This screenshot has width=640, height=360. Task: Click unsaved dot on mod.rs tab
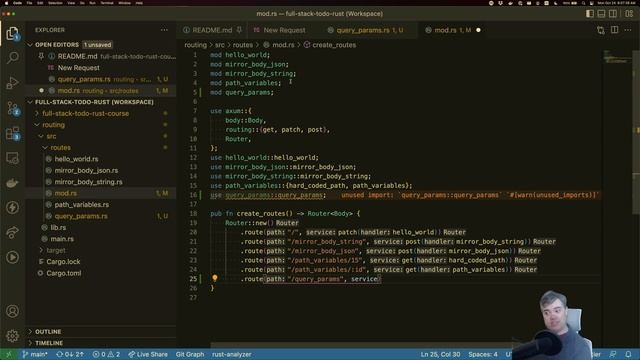478,30
